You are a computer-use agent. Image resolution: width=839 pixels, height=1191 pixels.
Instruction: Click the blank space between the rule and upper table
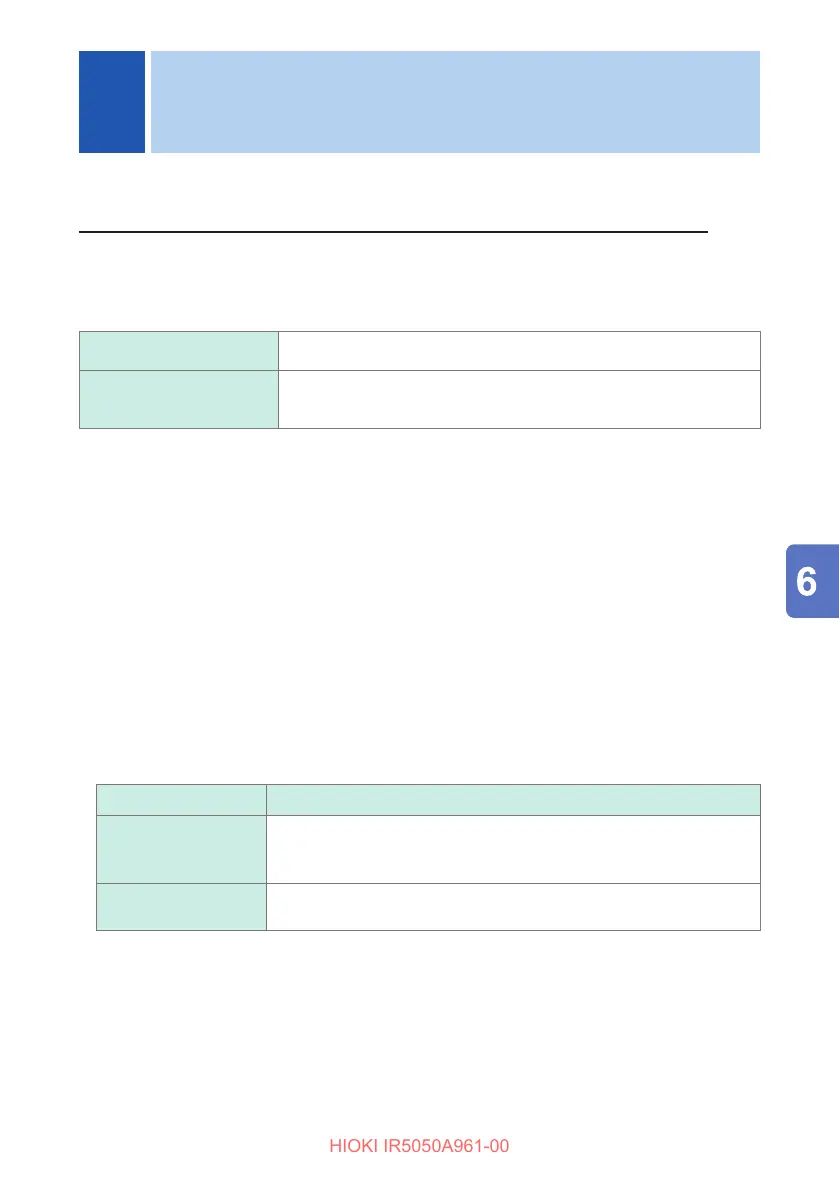pos(419,282)
